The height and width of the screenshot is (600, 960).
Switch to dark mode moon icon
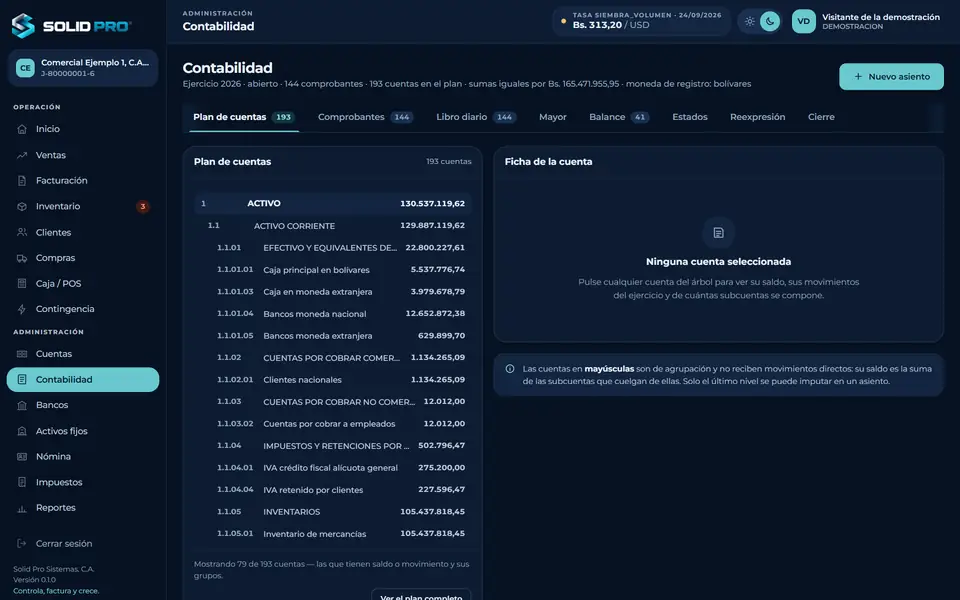[x=770, y=21]
